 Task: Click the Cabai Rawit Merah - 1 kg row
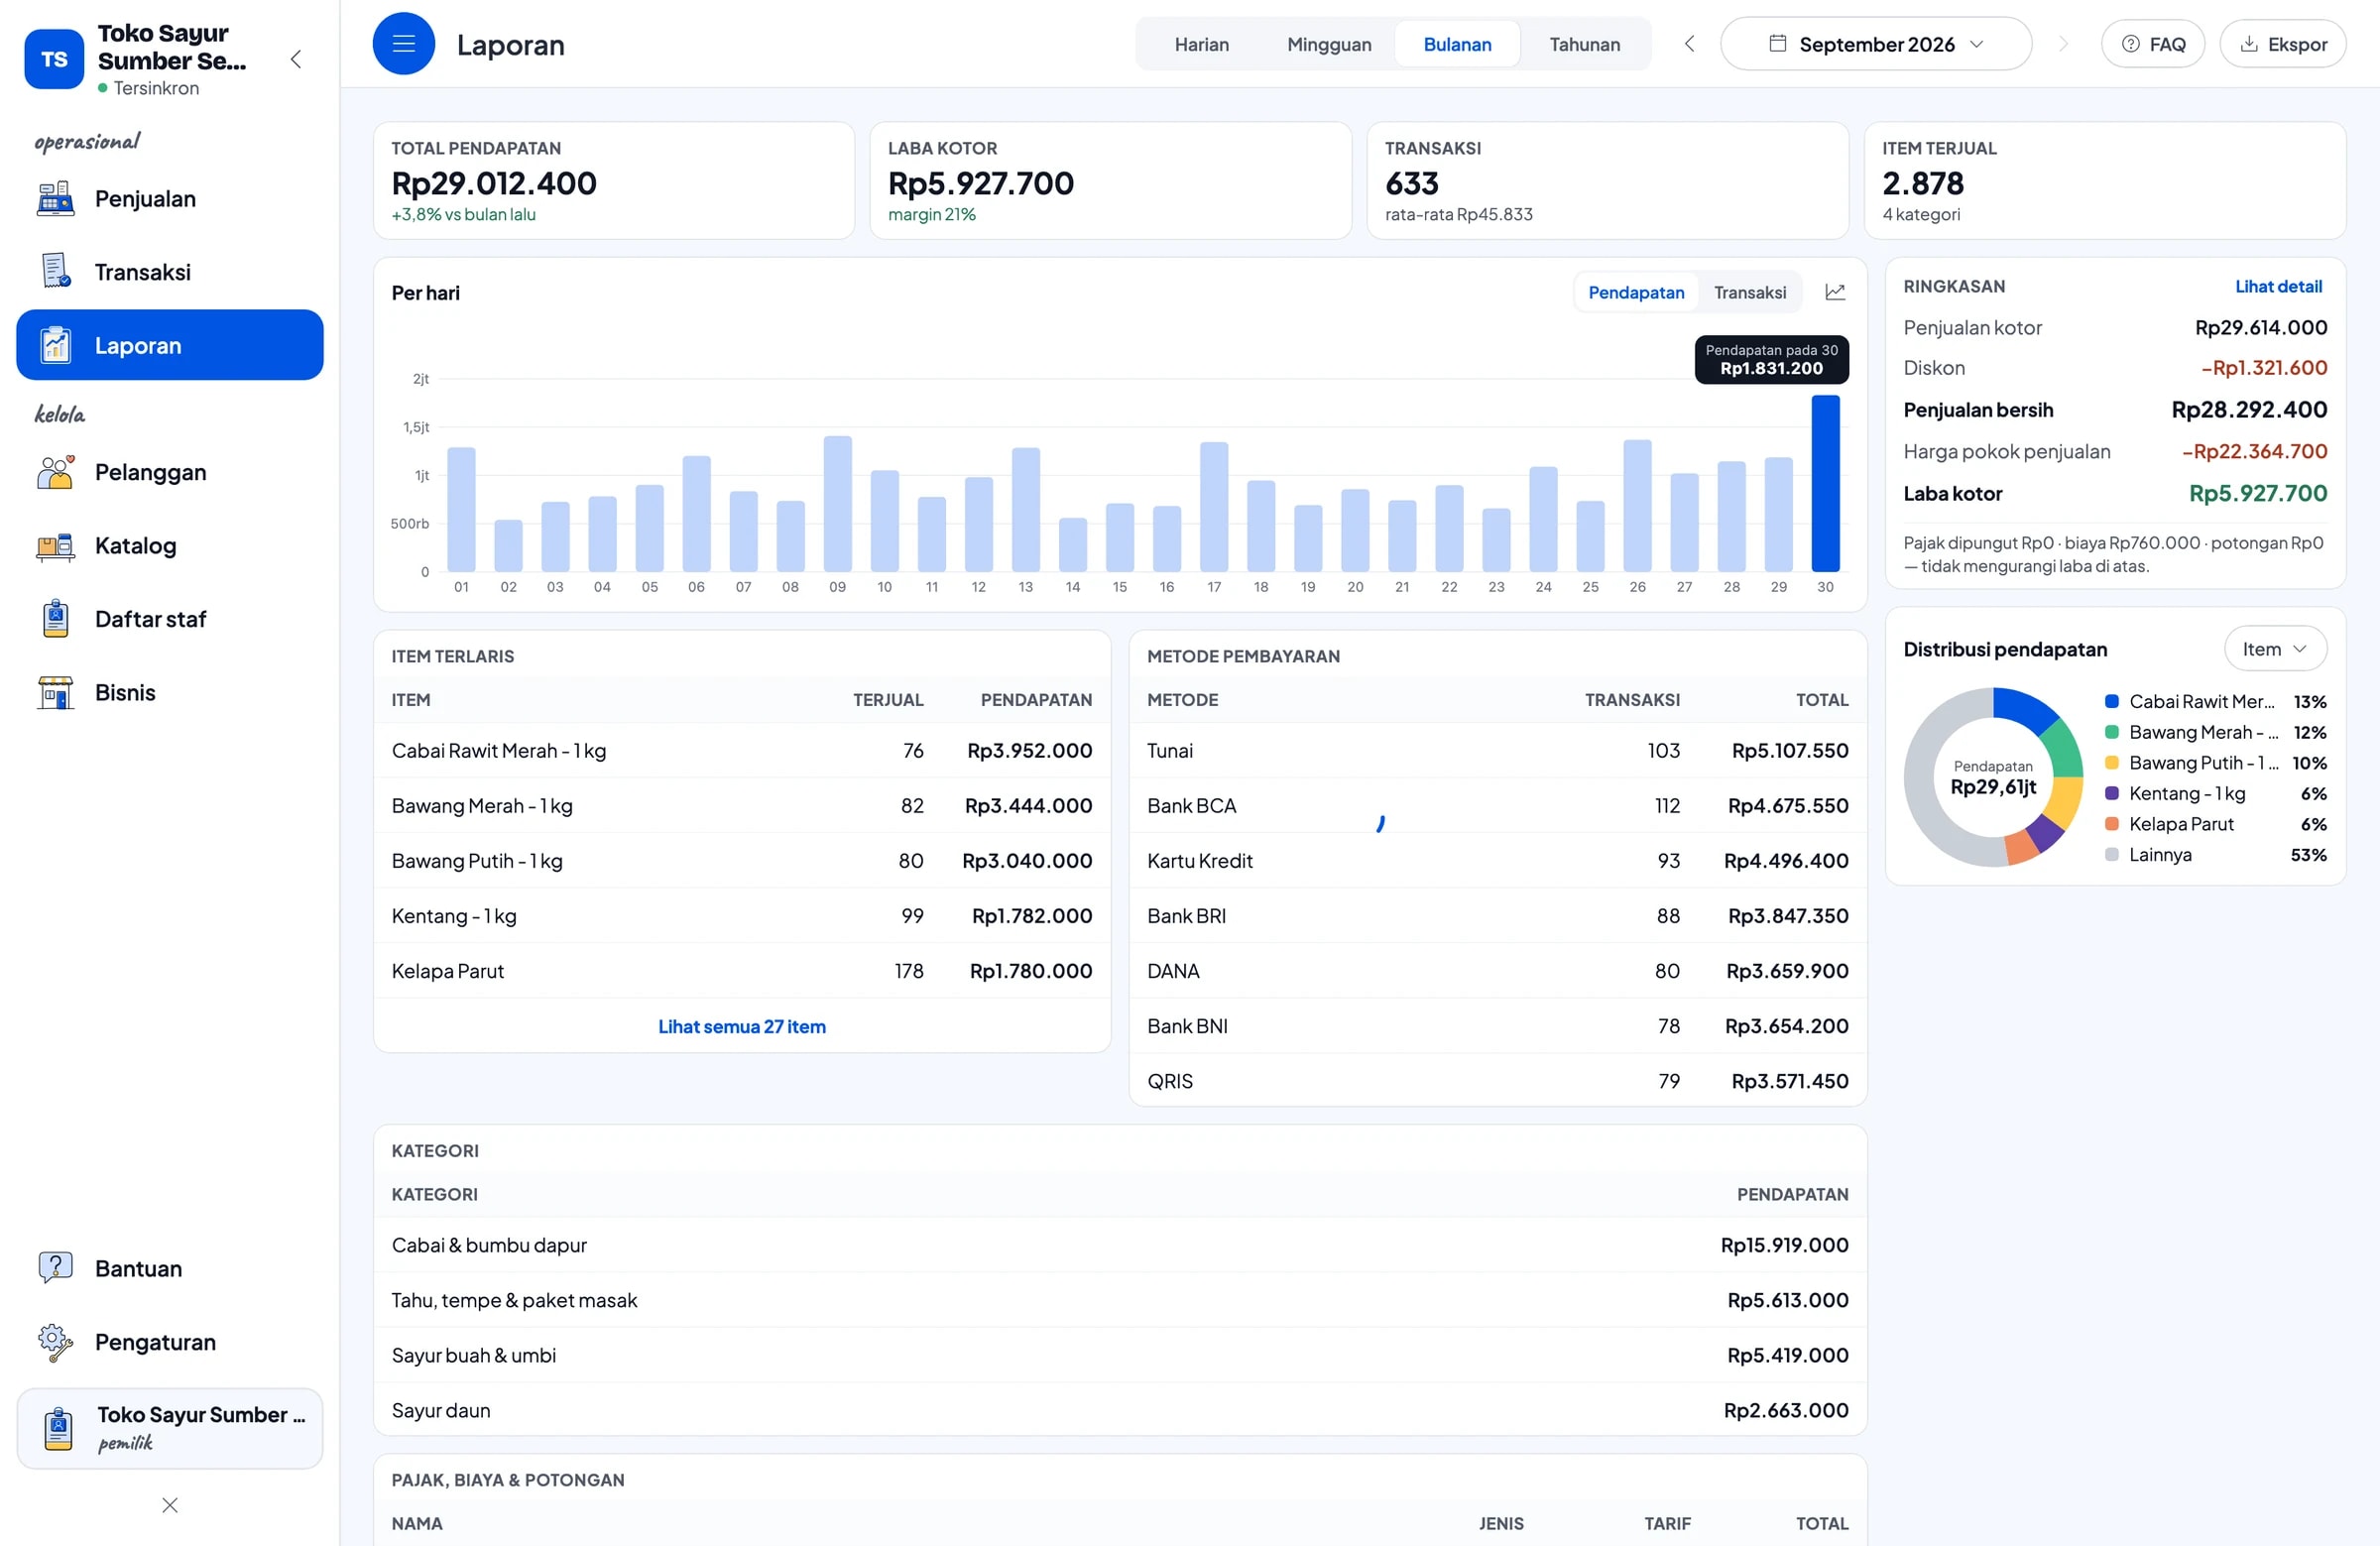pos(742,750)
